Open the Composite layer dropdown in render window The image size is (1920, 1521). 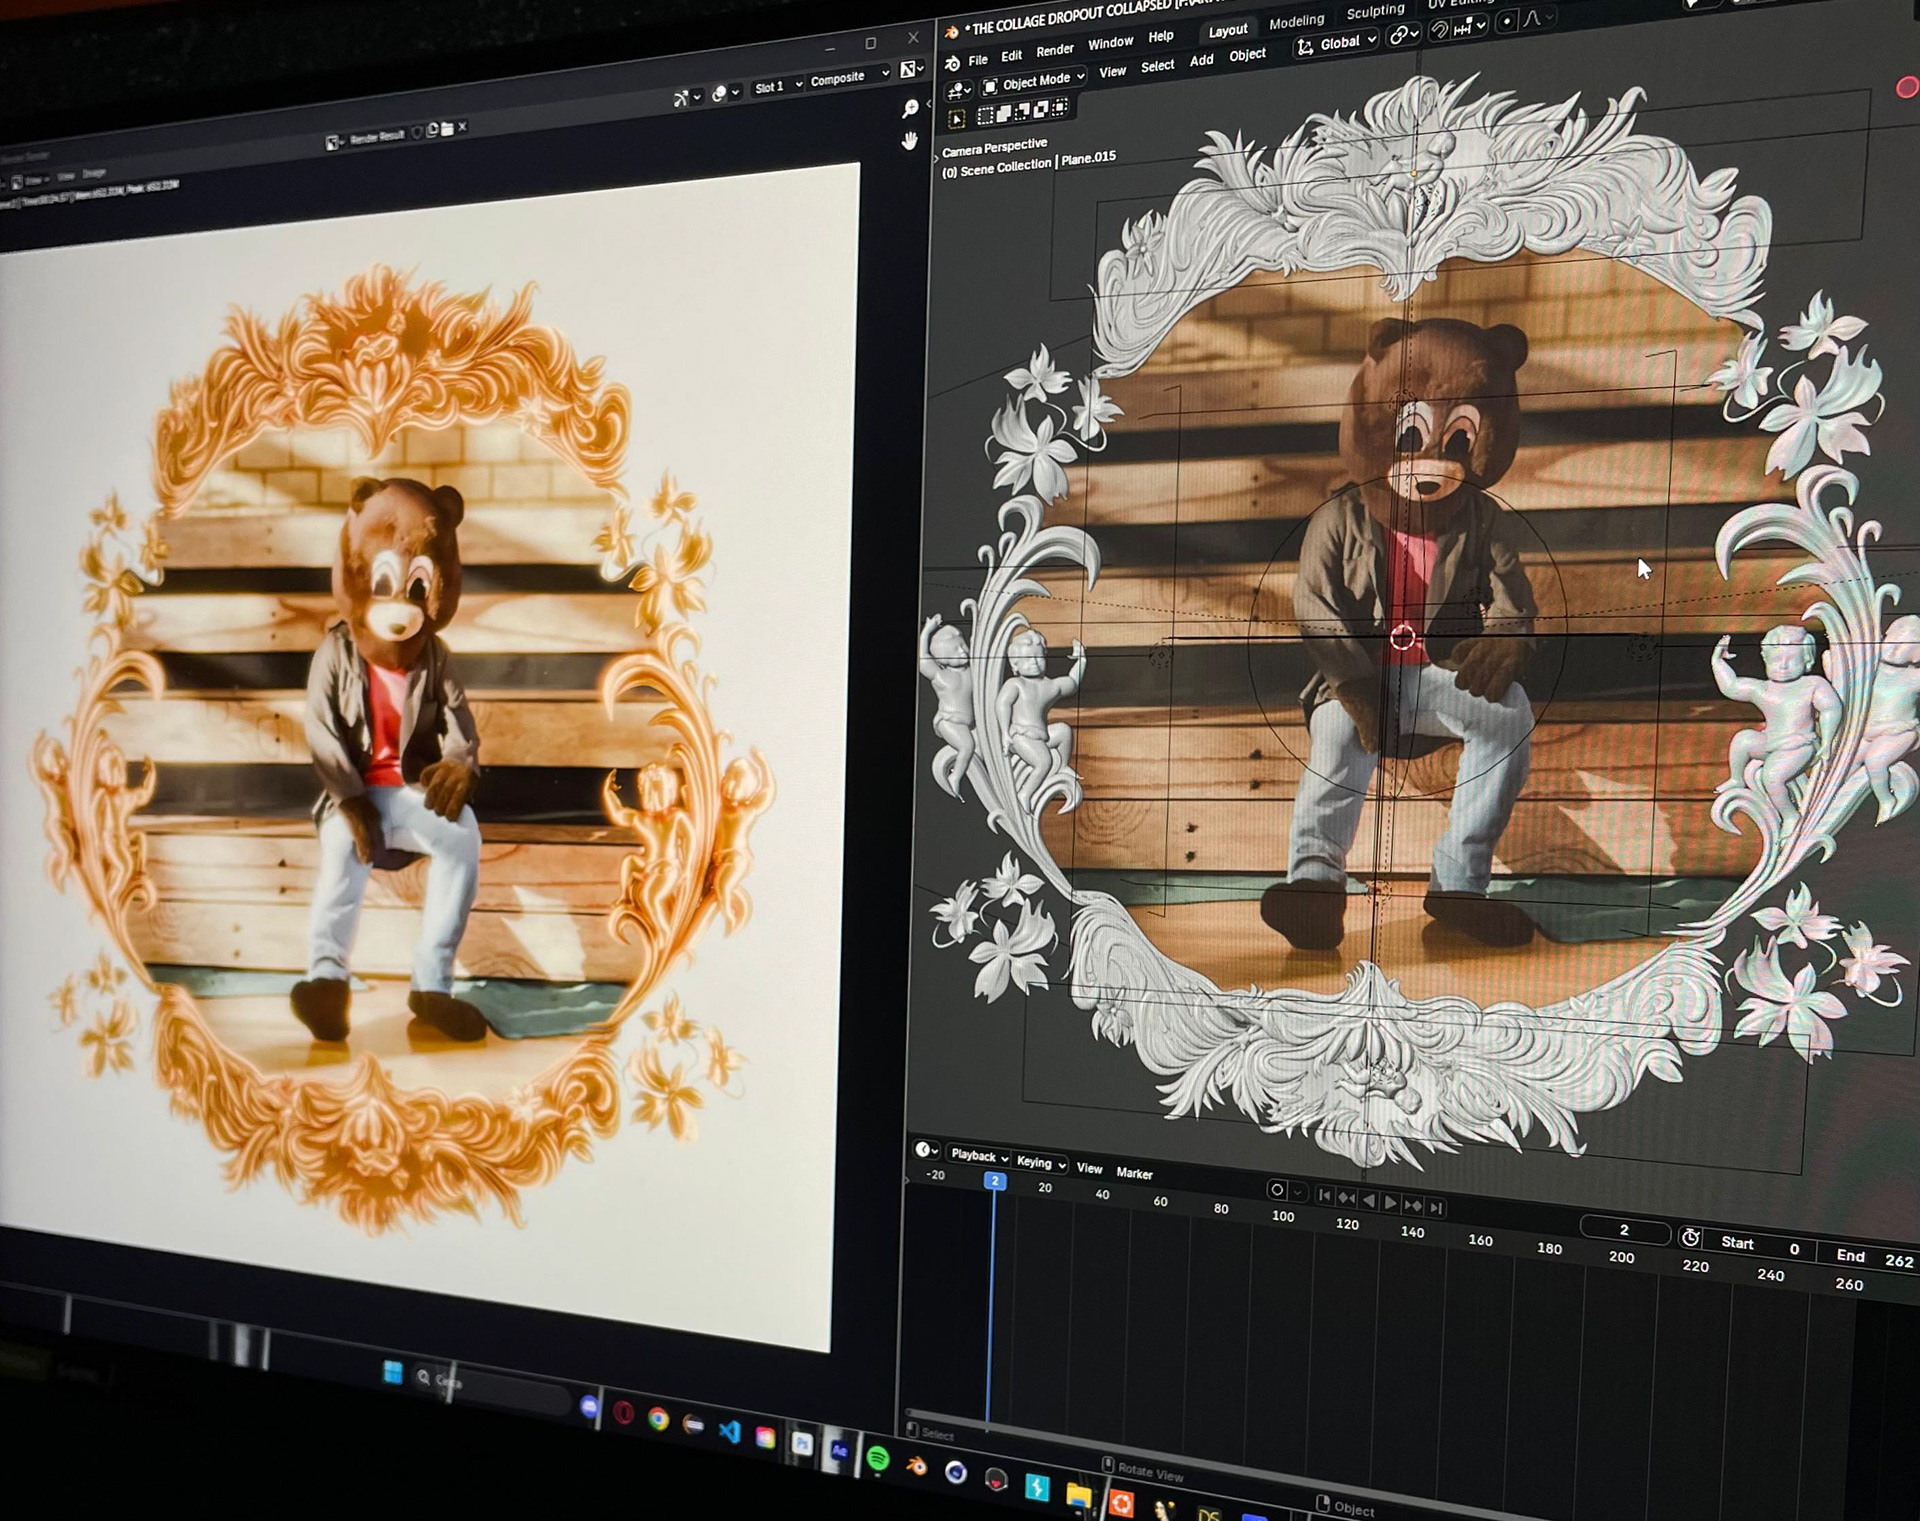(849, 77)
